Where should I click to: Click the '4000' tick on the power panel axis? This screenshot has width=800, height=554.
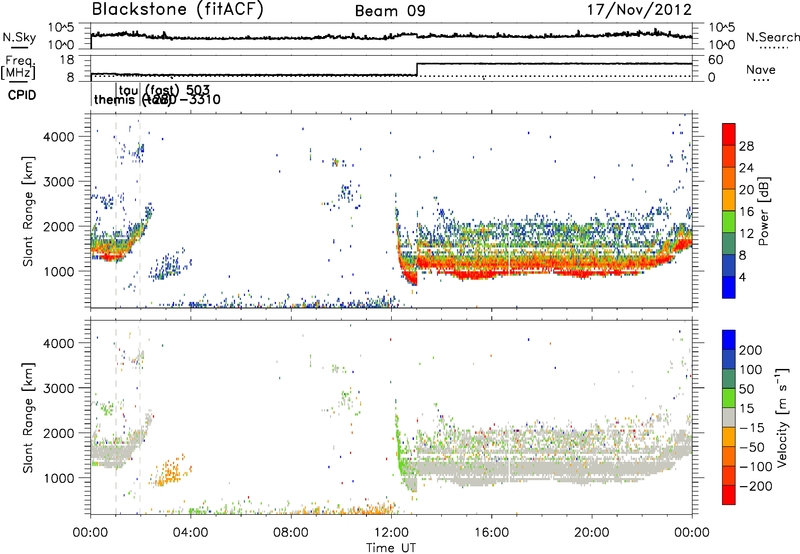pyautogui.click(x=59, y=137)
